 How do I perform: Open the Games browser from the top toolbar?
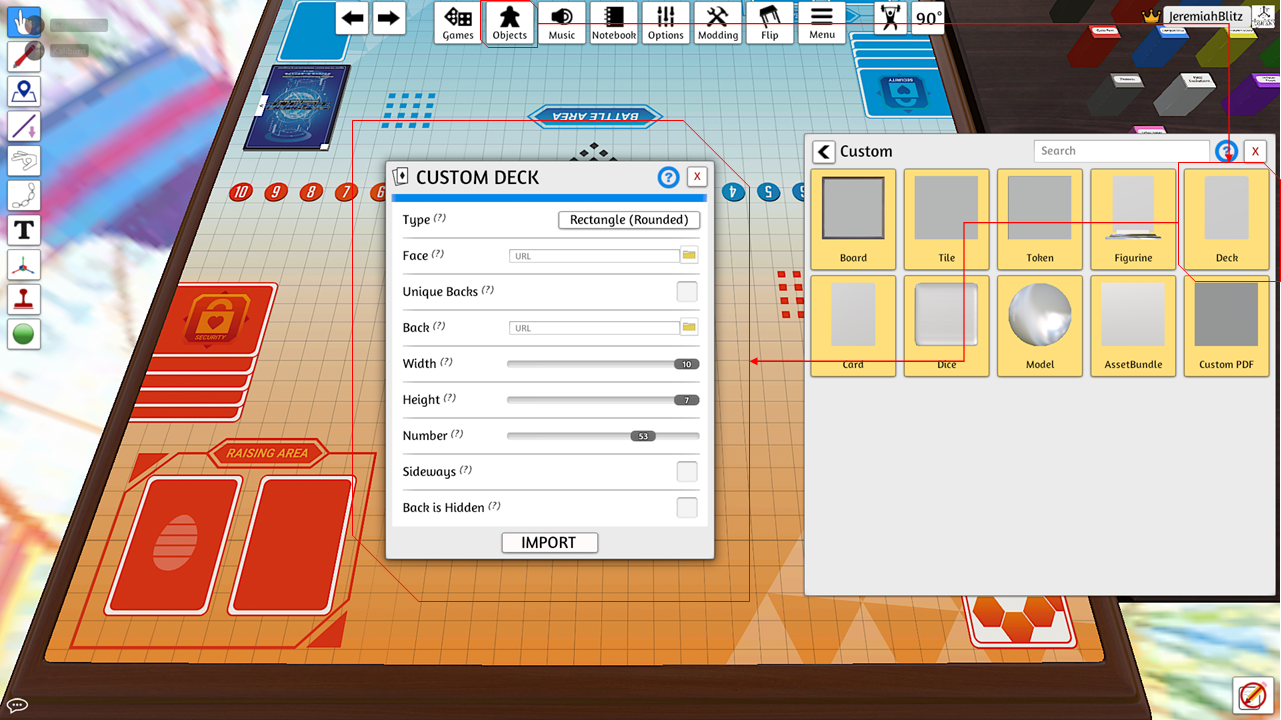(x=457, y=22)
